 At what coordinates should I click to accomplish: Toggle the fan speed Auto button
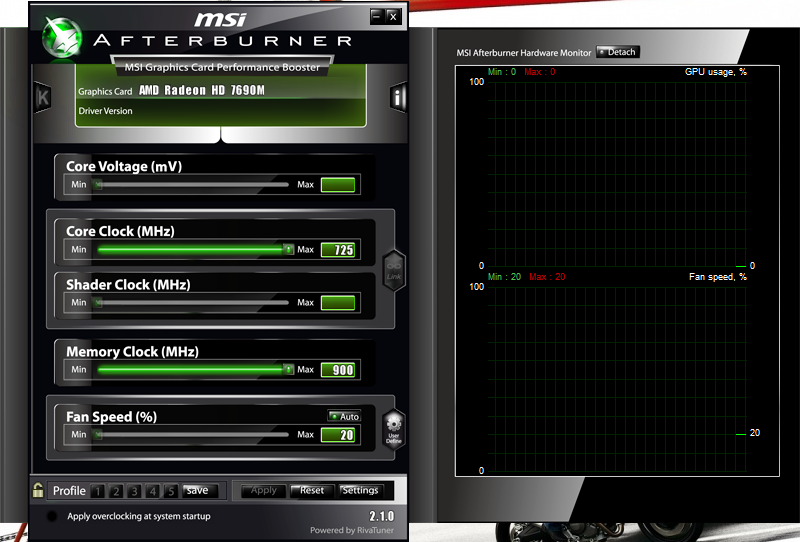344,416
